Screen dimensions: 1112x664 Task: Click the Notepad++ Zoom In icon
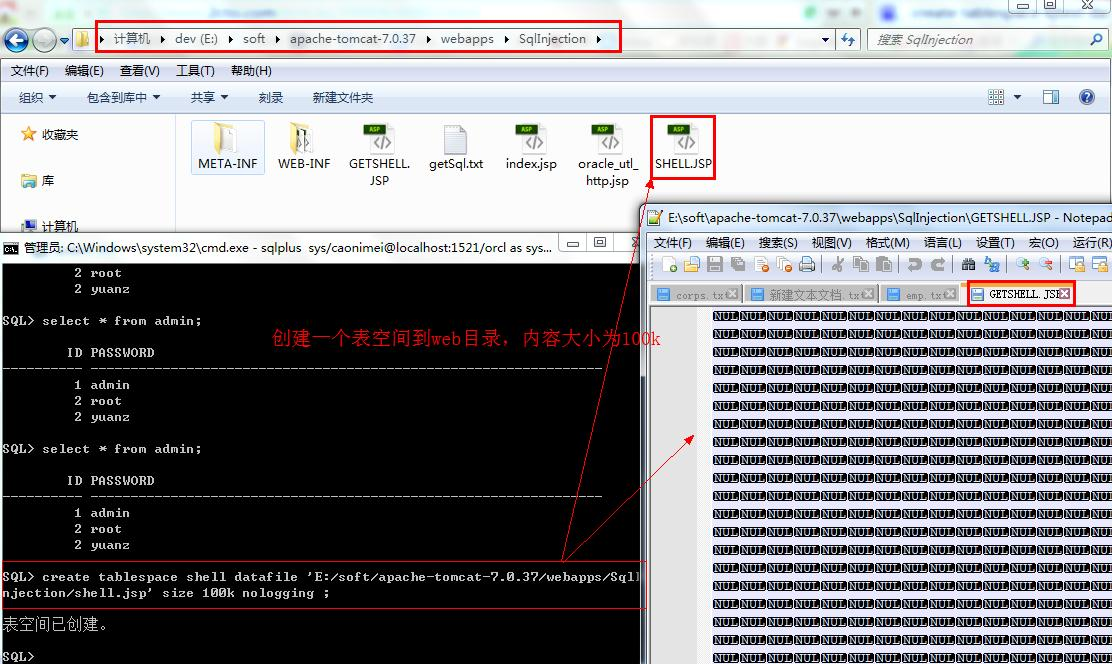(1022, 265)
